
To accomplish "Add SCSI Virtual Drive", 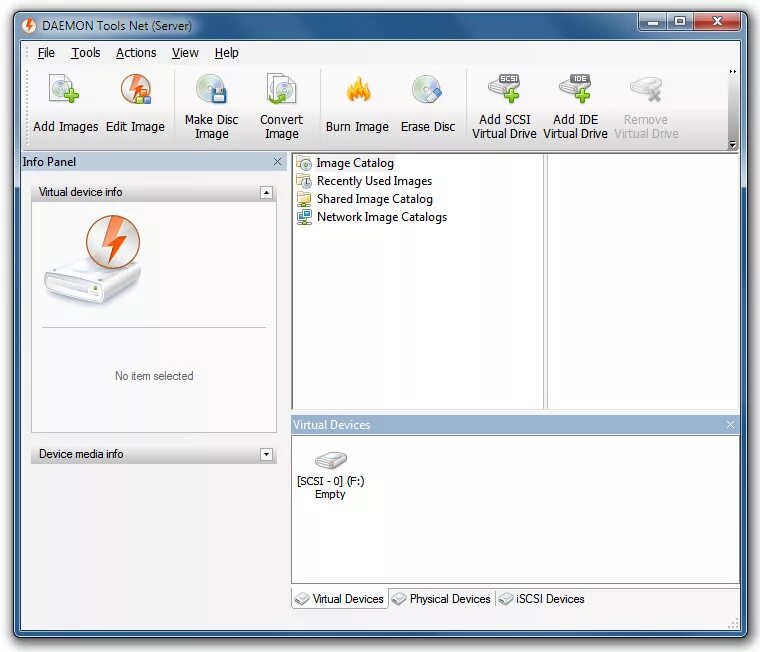I will click(504, 88).
